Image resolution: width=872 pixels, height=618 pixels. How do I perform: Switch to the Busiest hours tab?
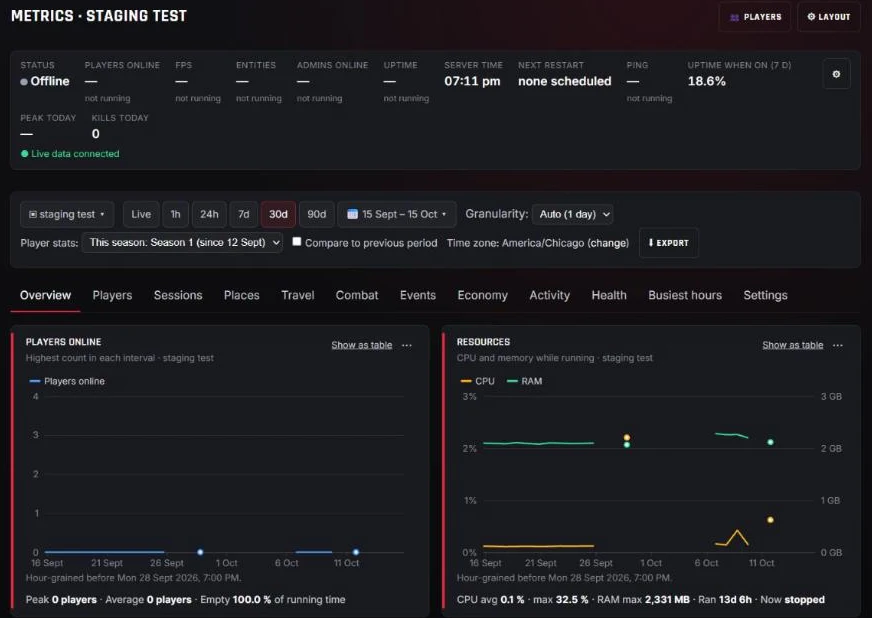pos(685,295)
